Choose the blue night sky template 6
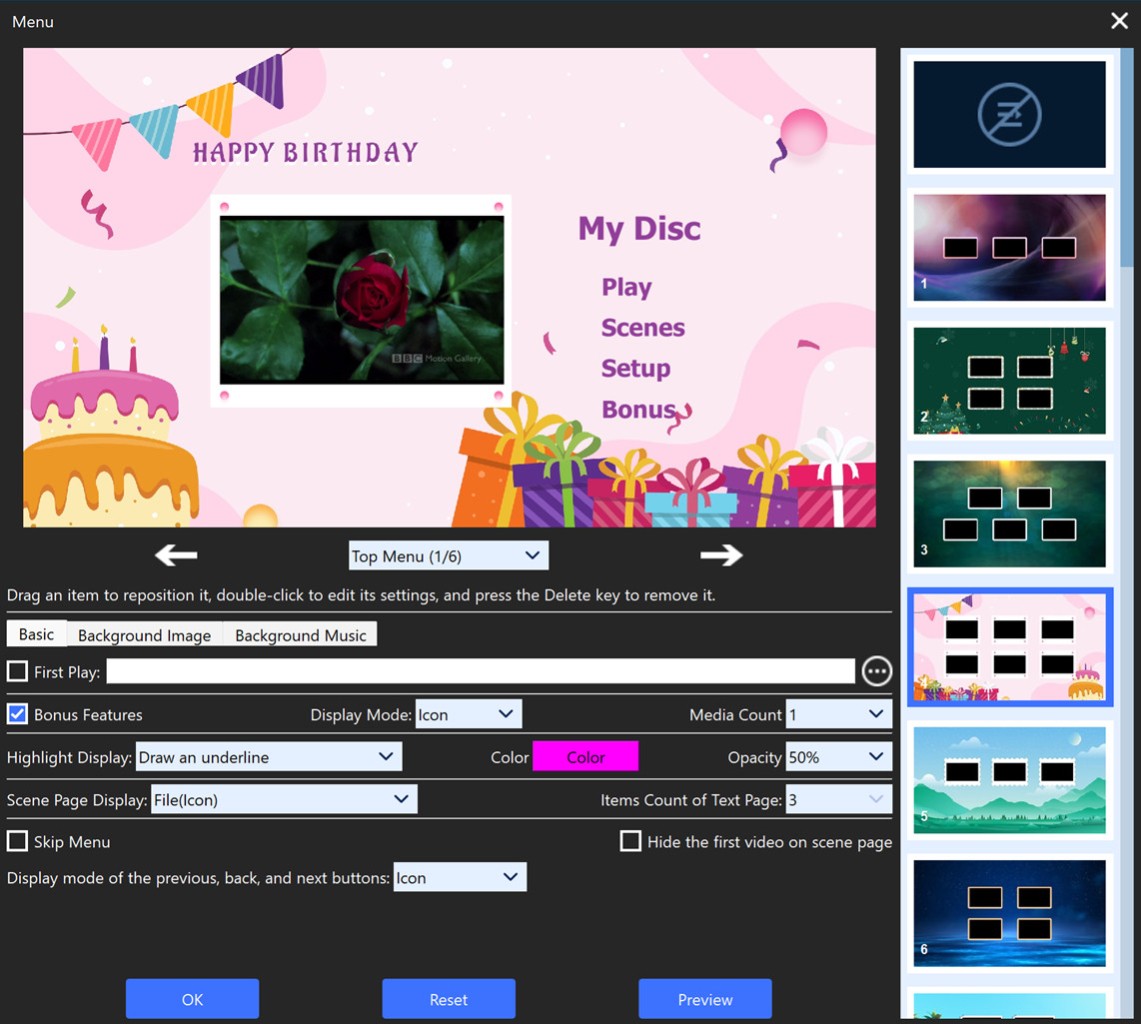This screenshot has height=1024, width=1141. (x=1009, y=913)
